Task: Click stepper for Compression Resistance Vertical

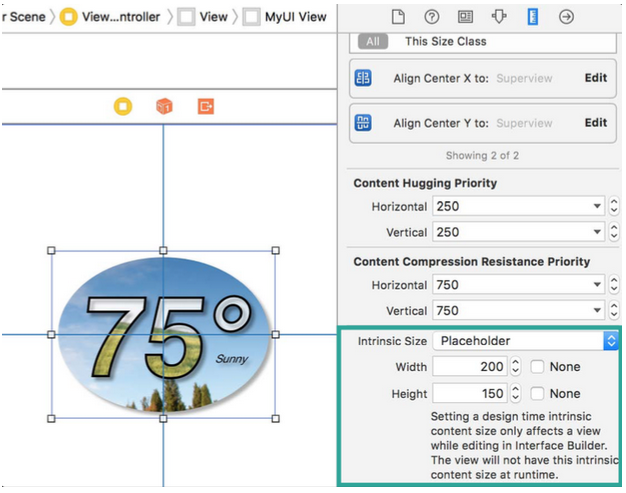Action: coord(614,310)
